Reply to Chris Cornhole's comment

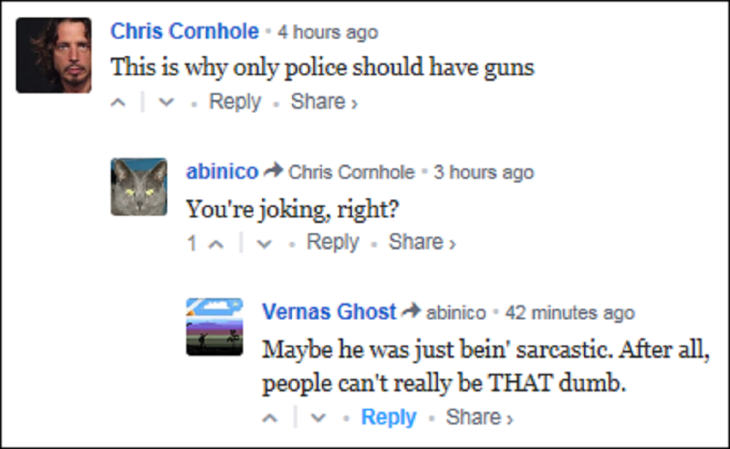235,102
